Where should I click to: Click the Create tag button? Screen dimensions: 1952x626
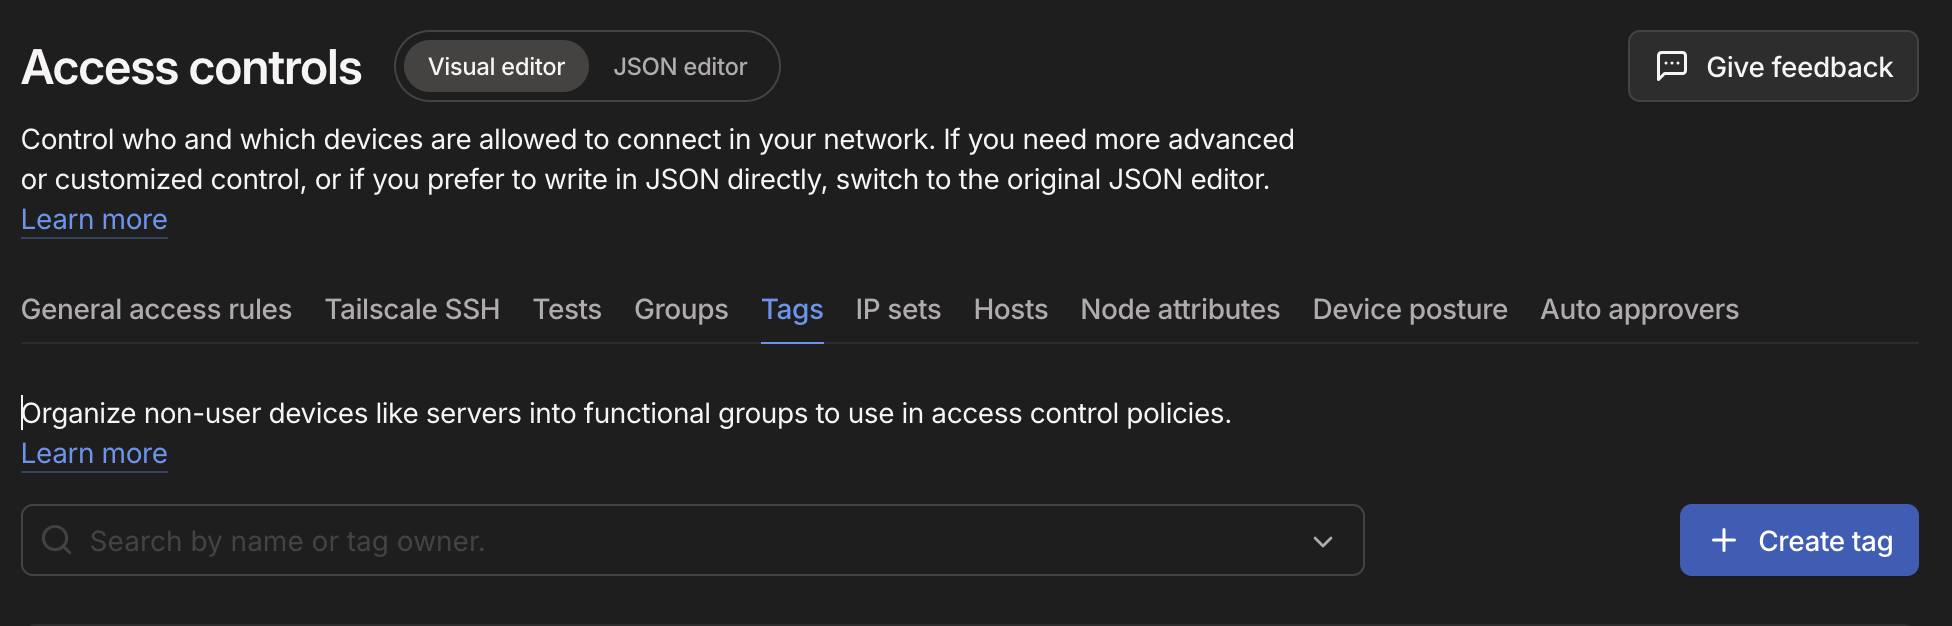(x=1798, y=540)
